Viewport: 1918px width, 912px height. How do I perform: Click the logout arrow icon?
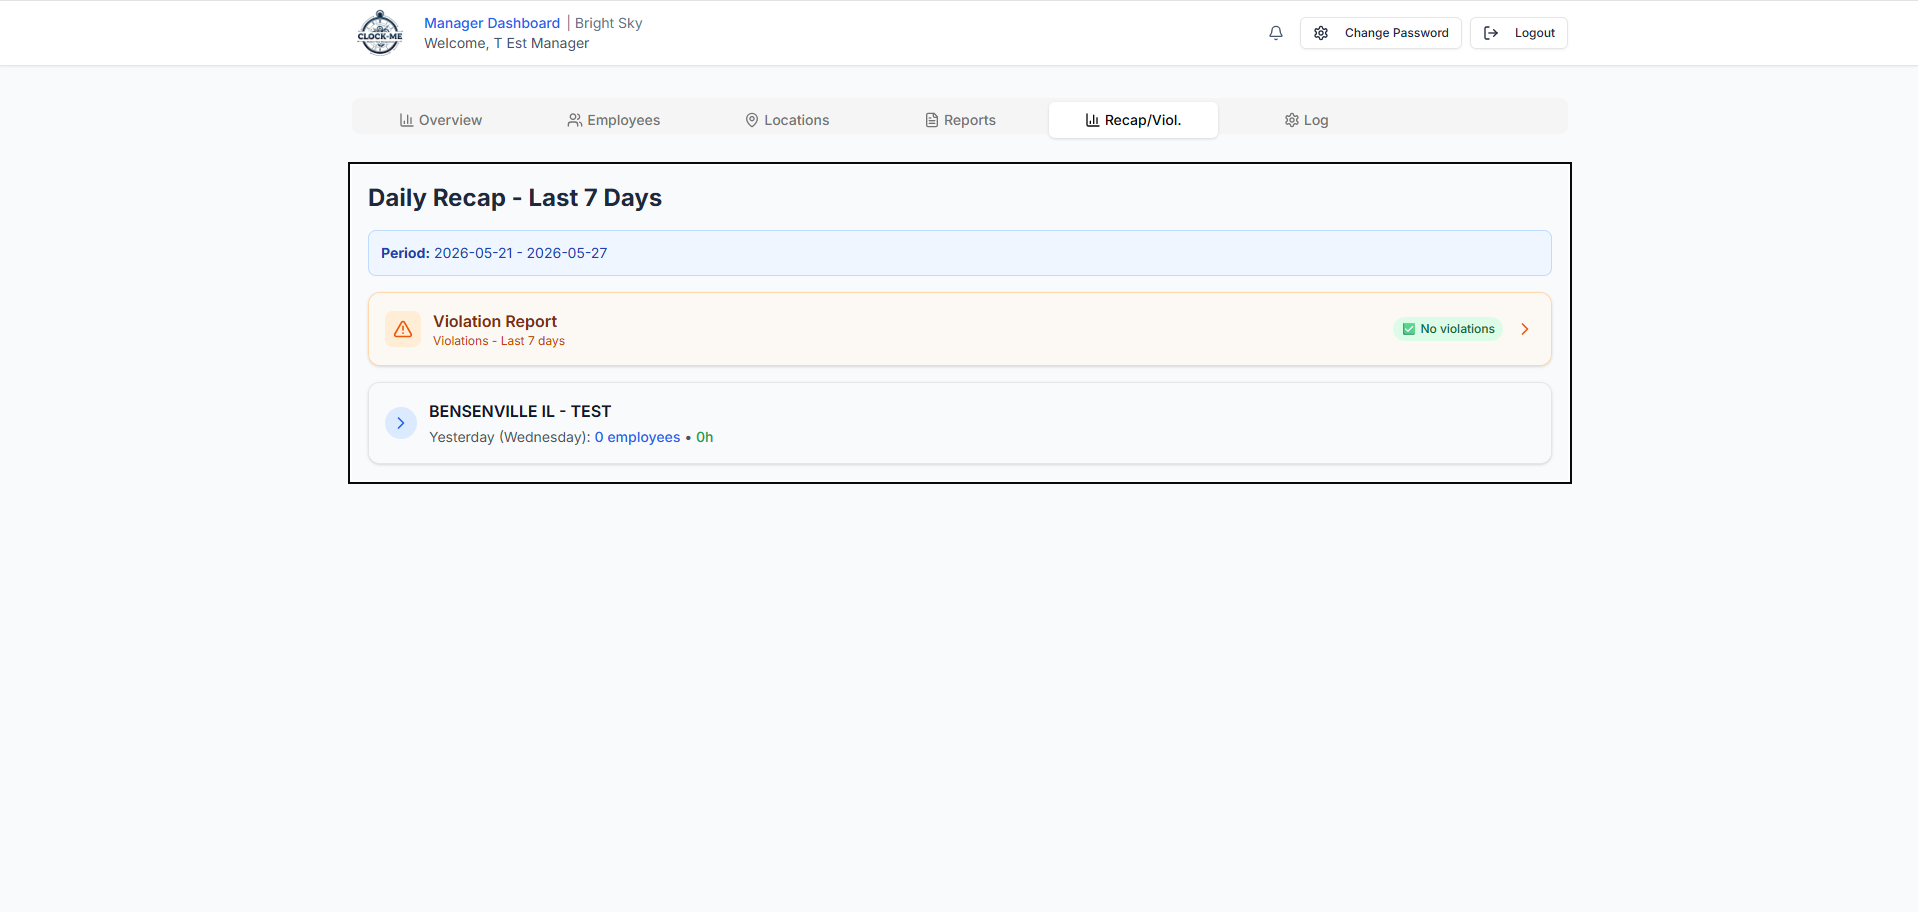1491,33
